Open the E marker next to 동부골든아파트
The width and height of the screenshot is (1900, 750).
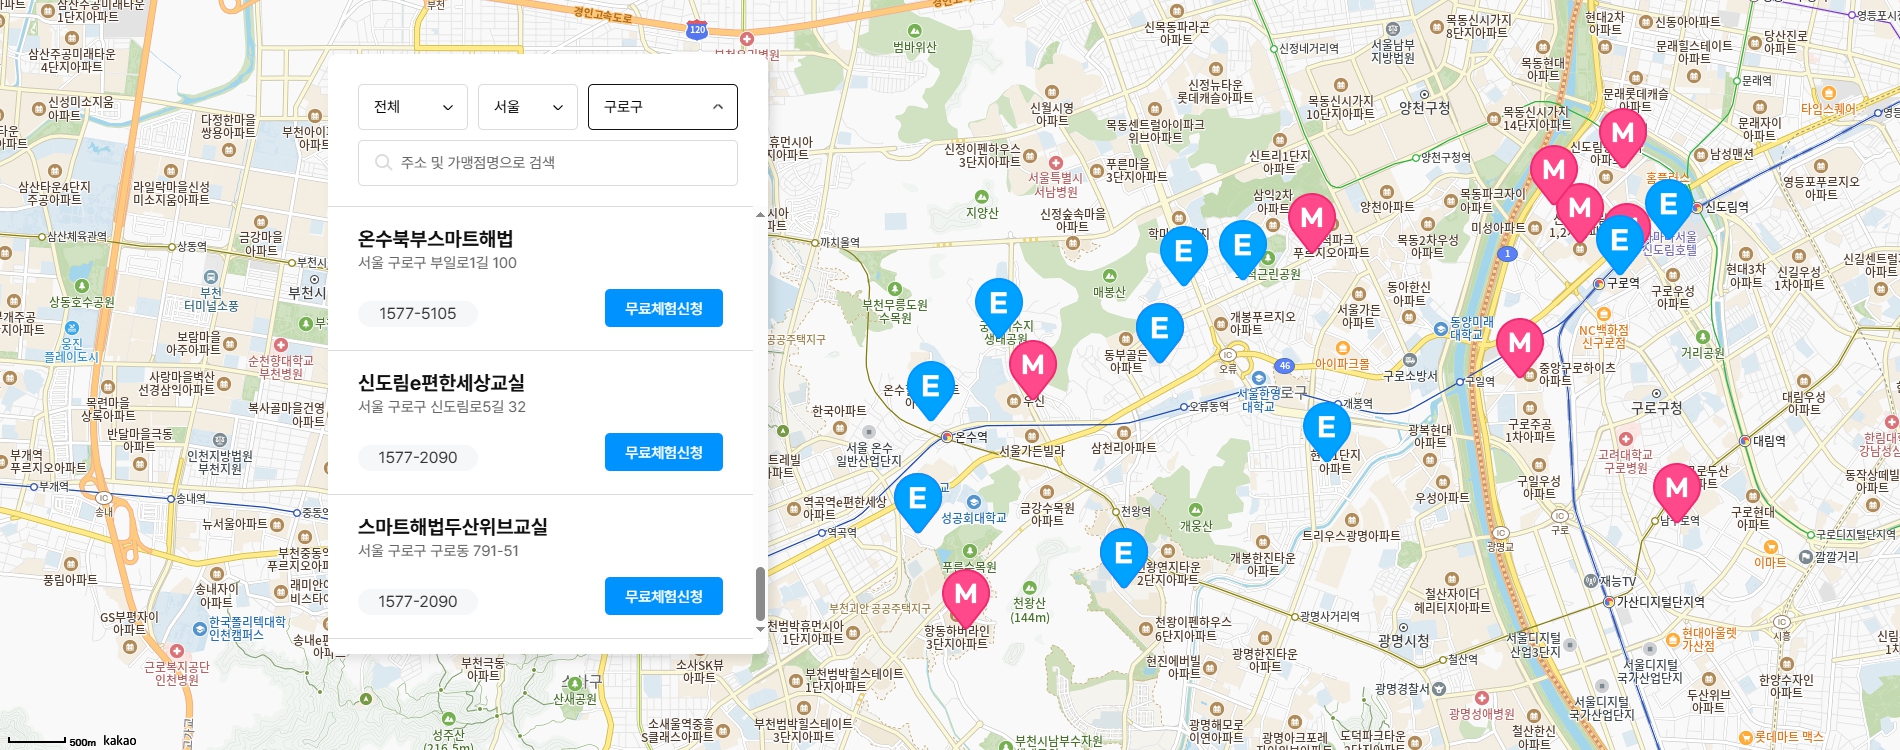[1159, 329]
